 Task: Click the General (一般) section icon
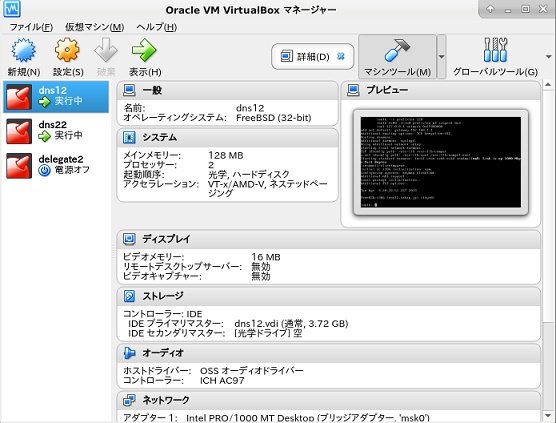tap(129, 90)
